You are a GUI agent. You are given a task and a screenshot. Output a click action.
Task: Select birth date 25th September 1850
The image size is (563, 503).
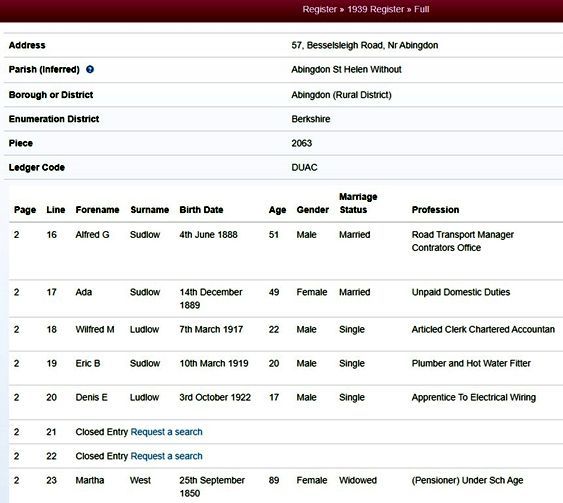point(212,487)
